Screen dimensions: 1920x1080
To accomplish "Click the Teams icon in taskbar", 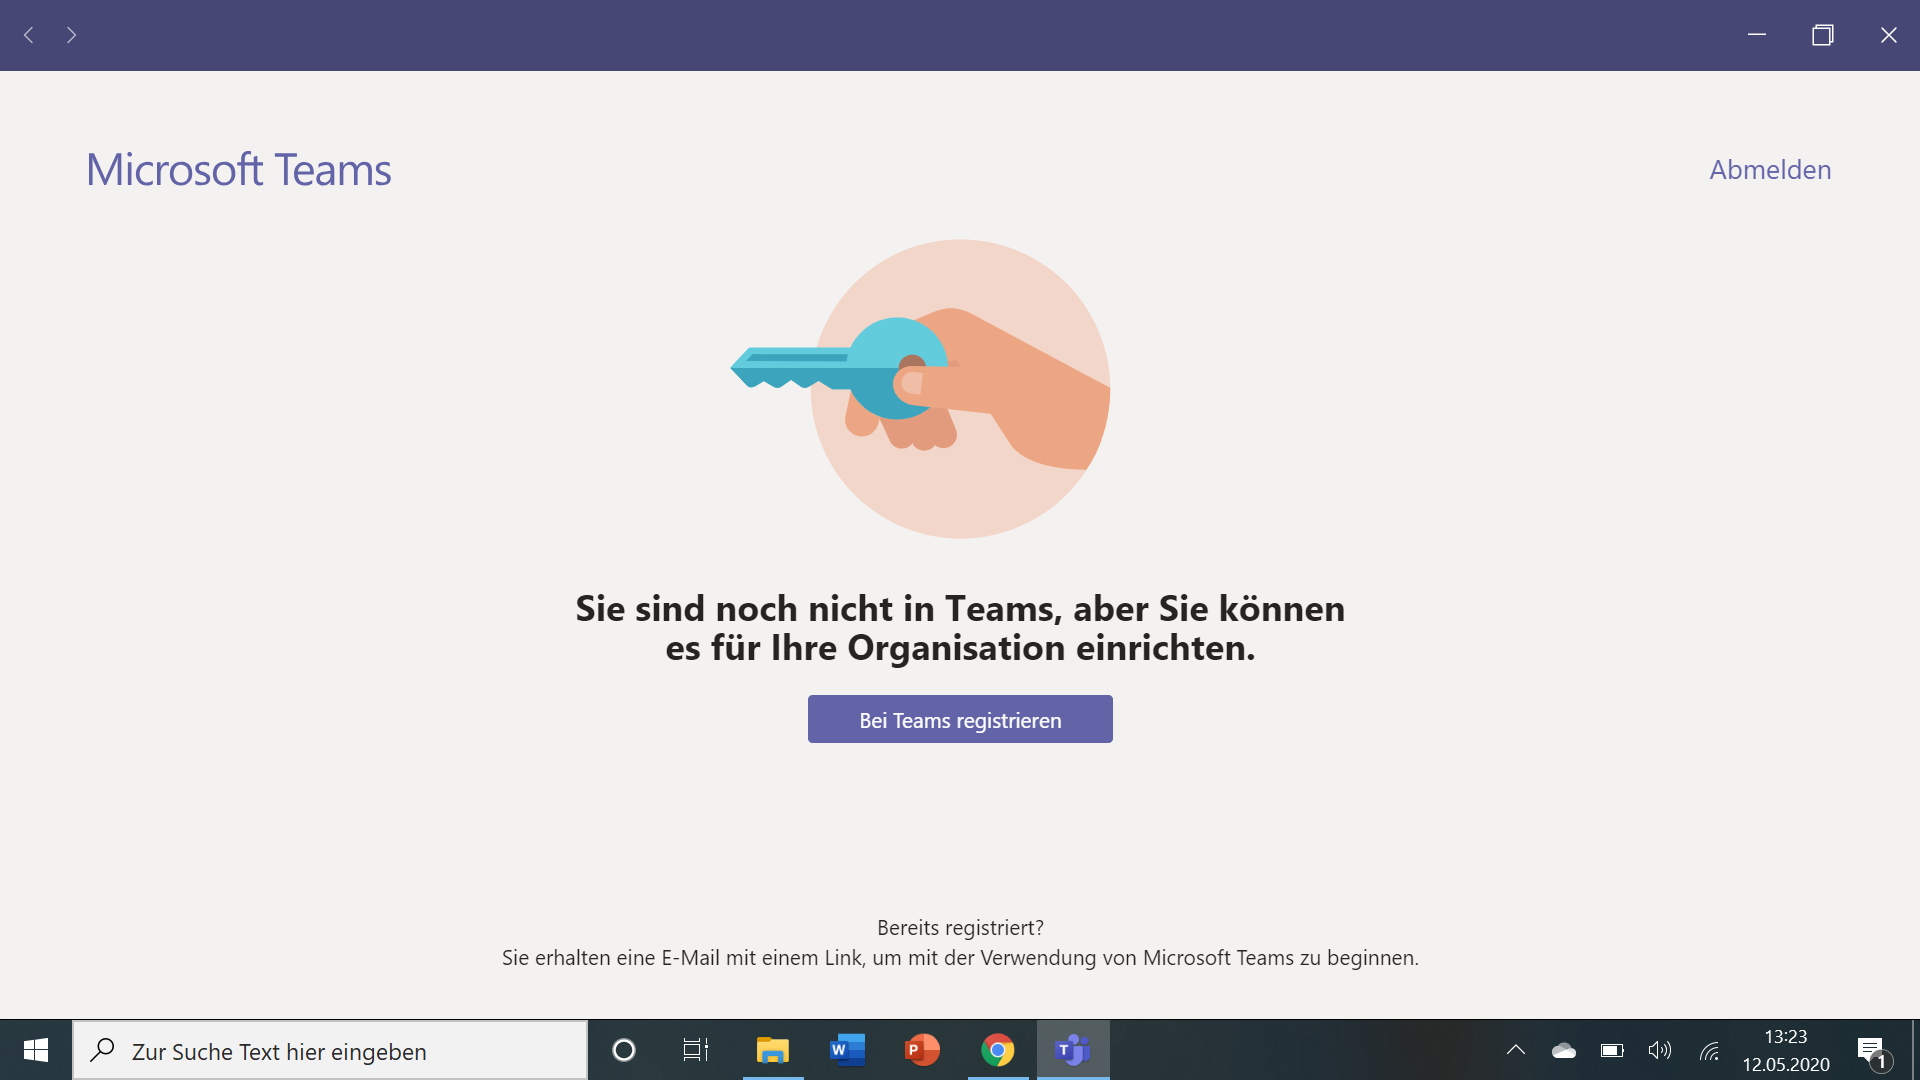I will tap(1073, 1050).
